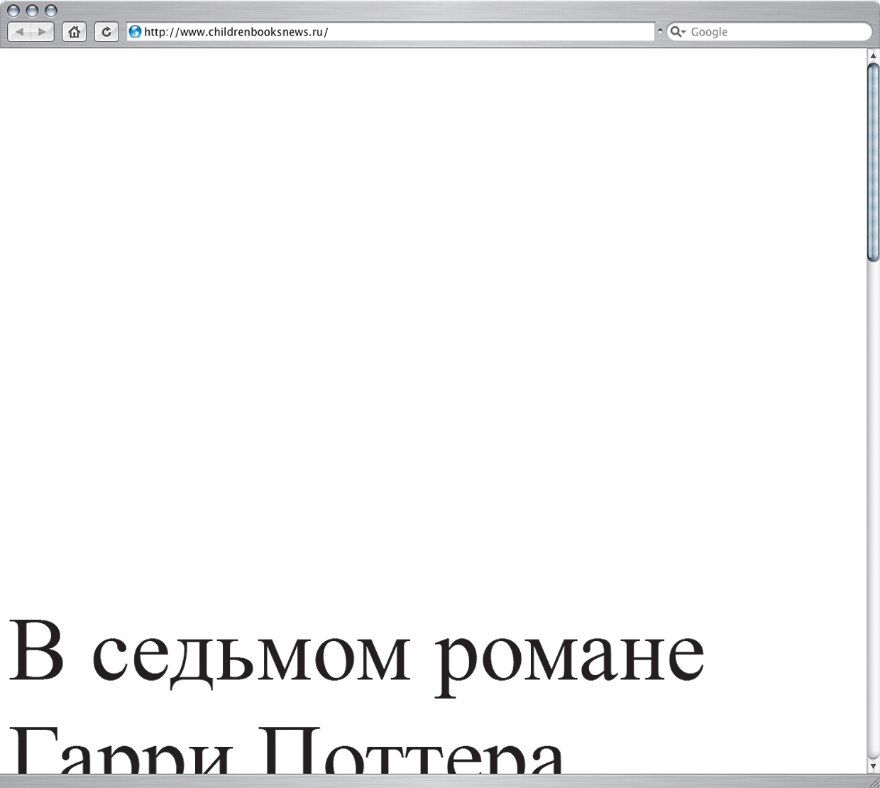Click the vertical scrollbar thumb
880x788 pixels.
pos(873,163)
